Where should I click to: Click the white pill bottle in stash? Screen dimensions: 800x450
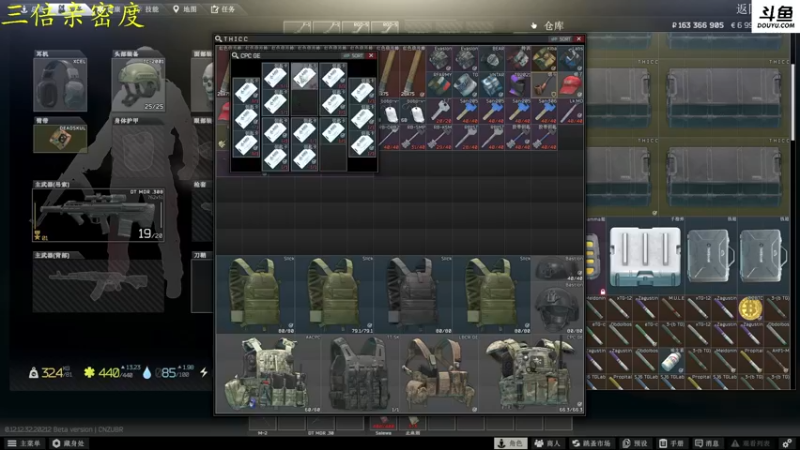[672, 360]
